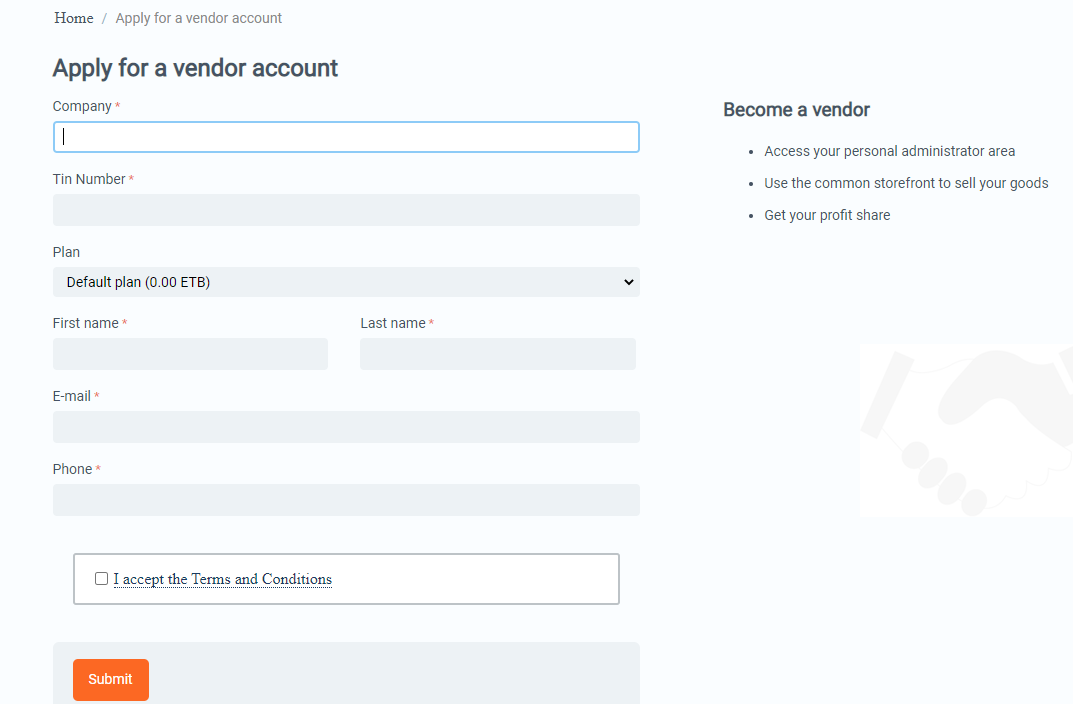
Task: Open the Plan dropdown showing Default plan
Action: pos(346,282)
